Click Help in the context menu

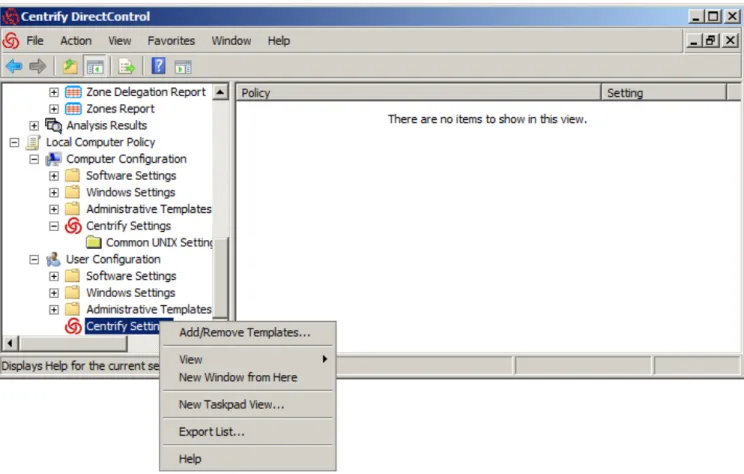click(248, 459)
